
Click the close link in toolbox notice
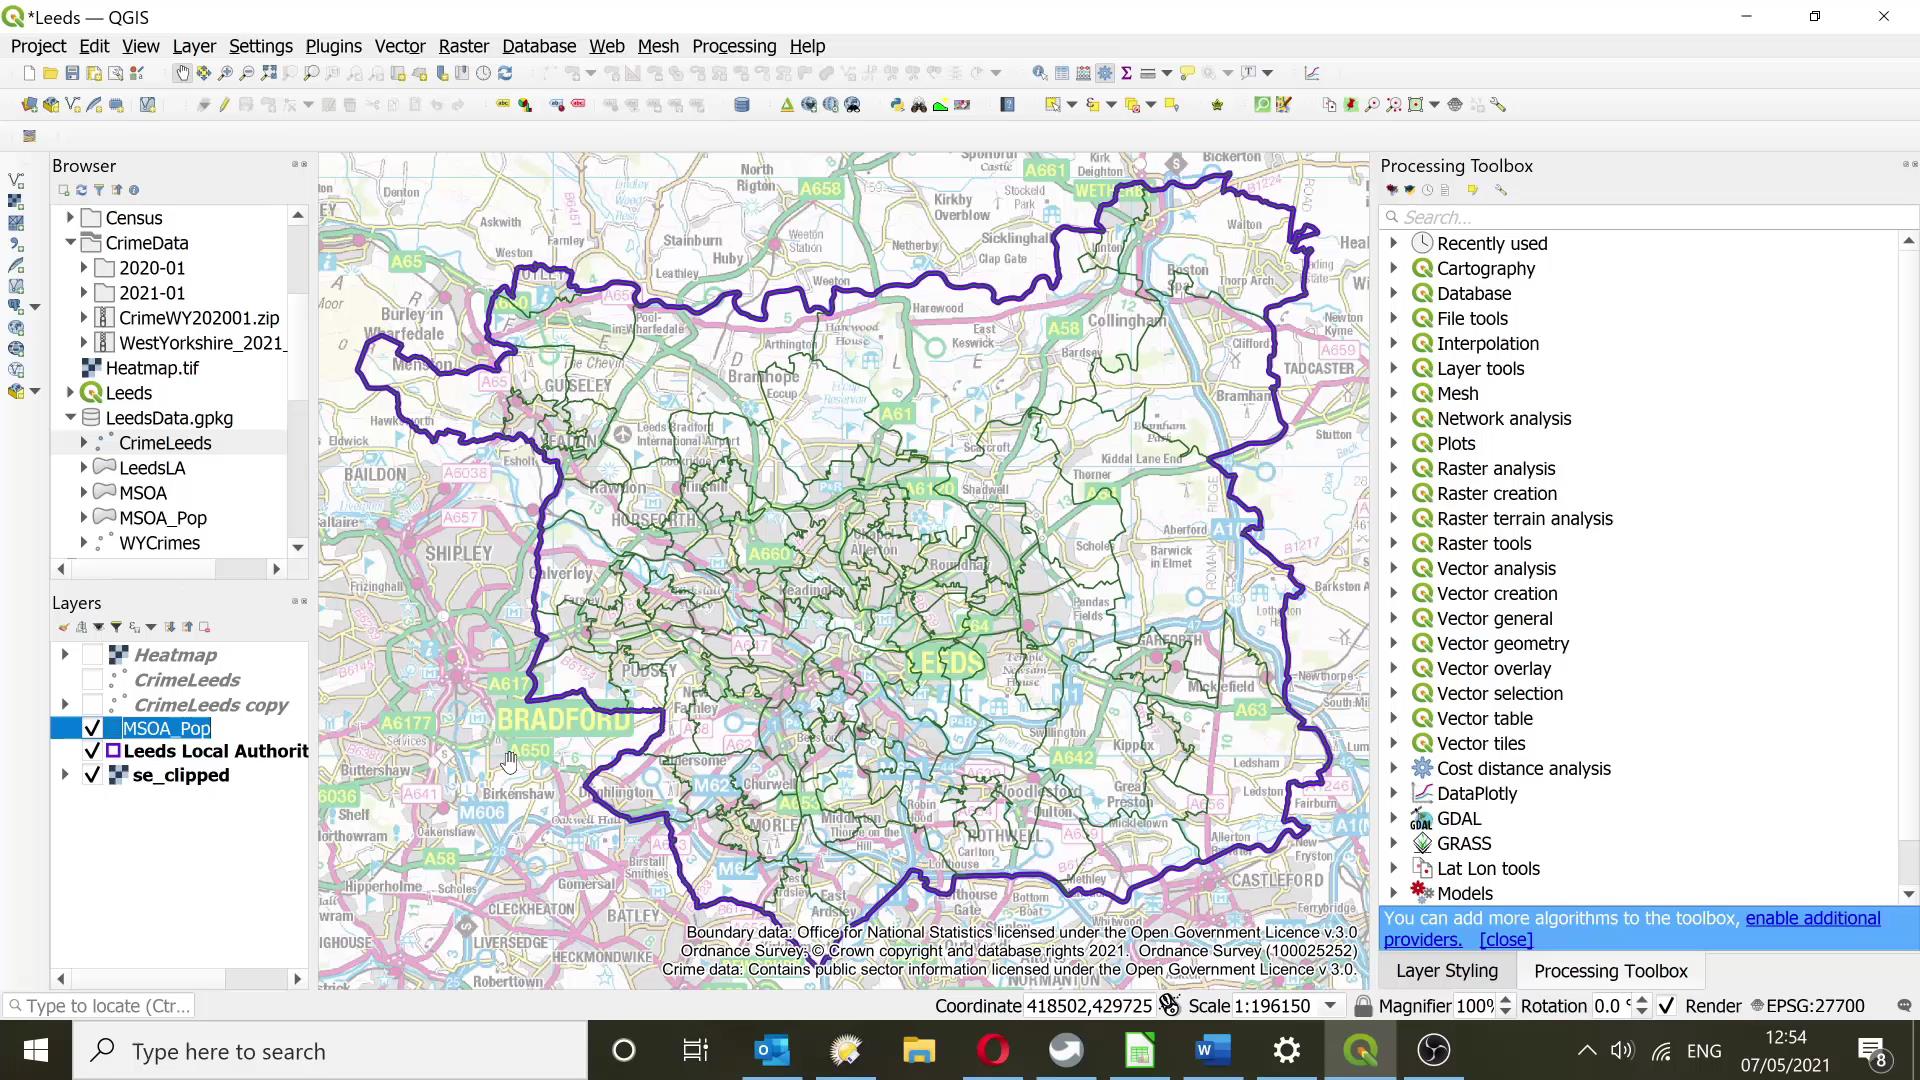click(1505, 940)
